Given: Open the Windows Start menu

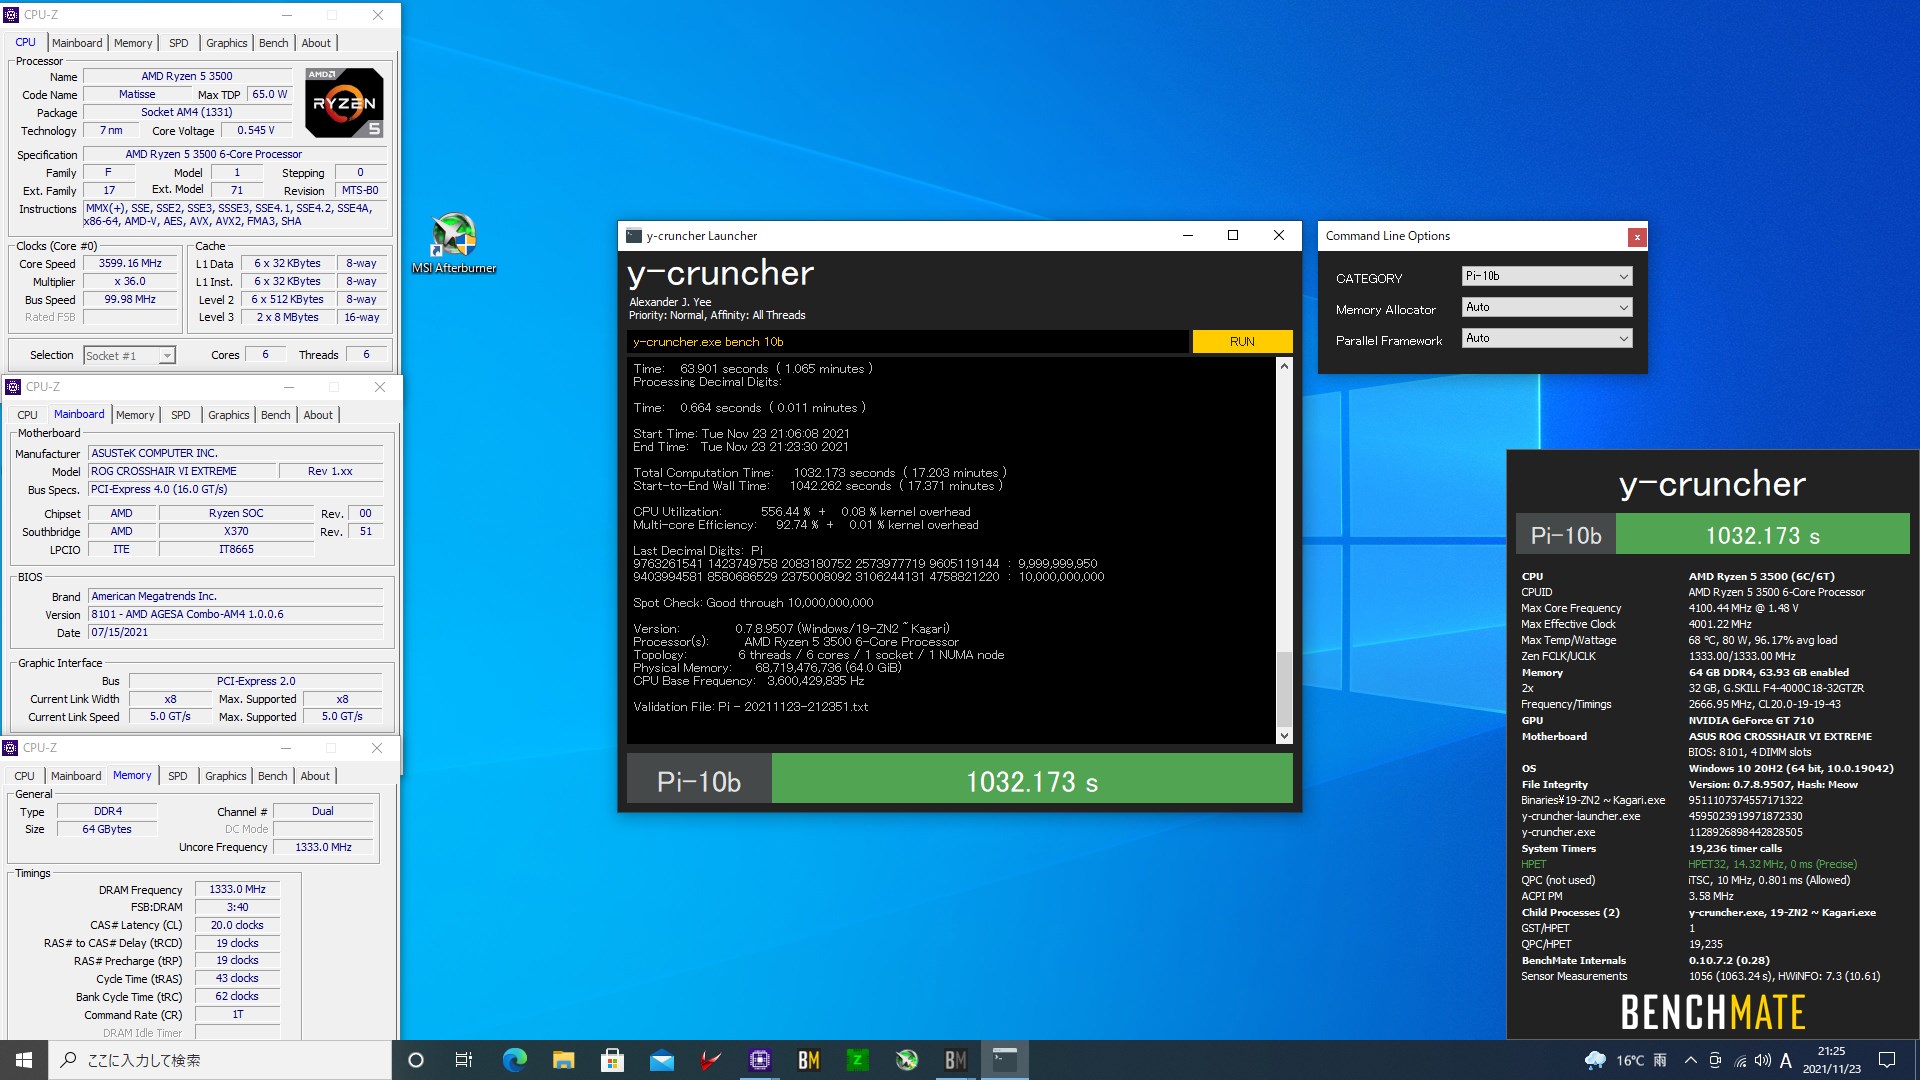Looking at the screenshot, I should 24,1060.
